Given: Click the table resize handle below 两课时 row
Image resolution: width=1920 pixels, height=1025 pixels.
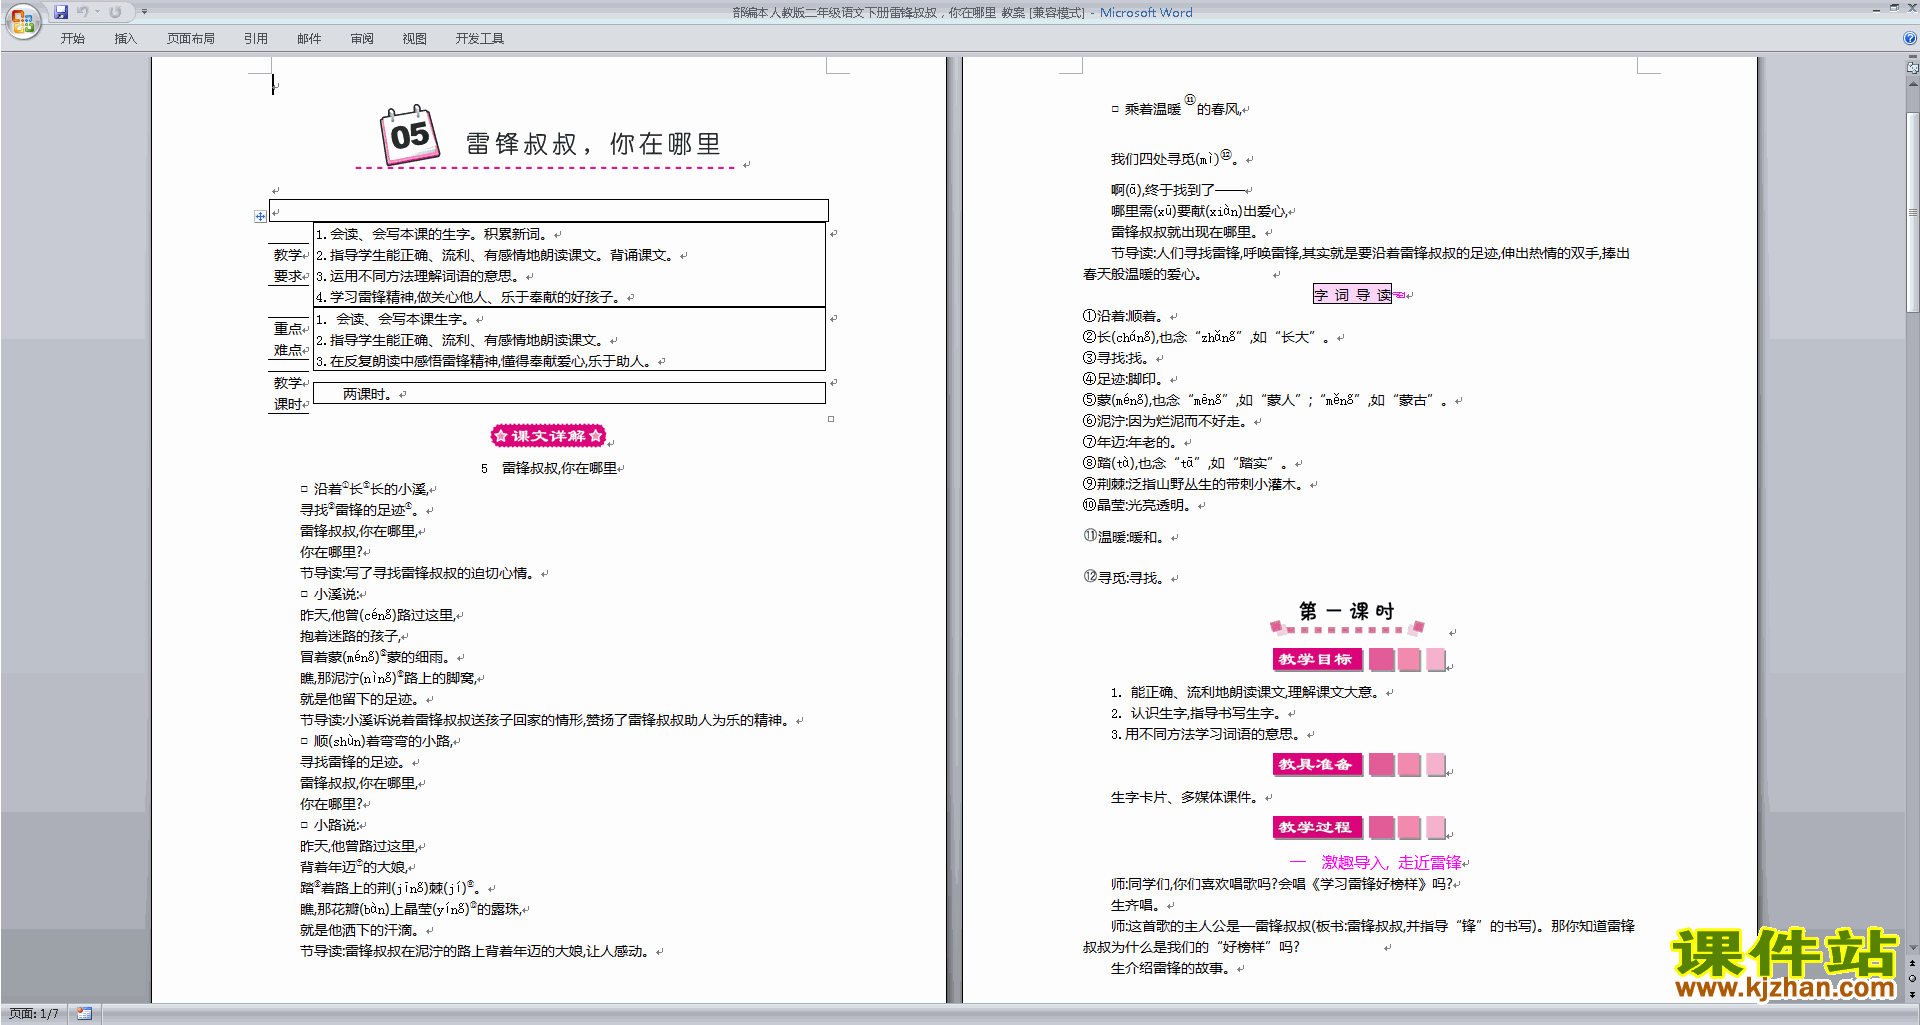Looking at the screenshot, I should [831, 419].
